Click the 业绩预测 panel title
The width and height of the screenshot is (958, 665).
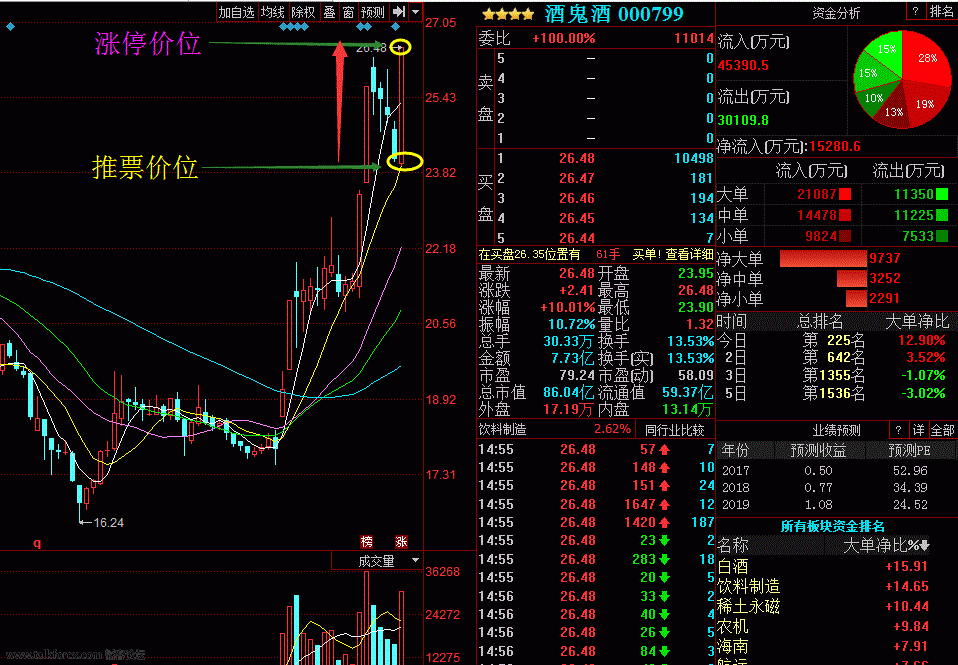point(836,430)
